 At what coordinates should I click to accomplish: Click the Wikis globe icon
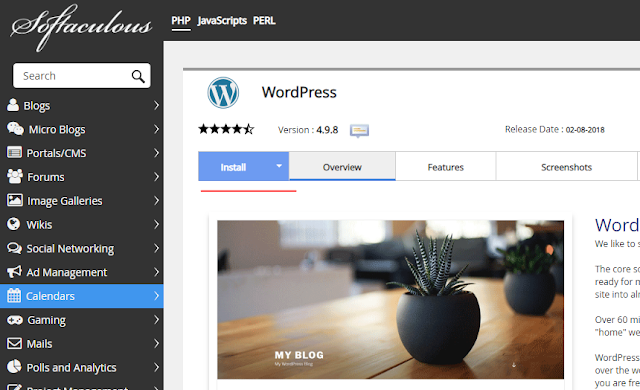[x=13, y=224]
